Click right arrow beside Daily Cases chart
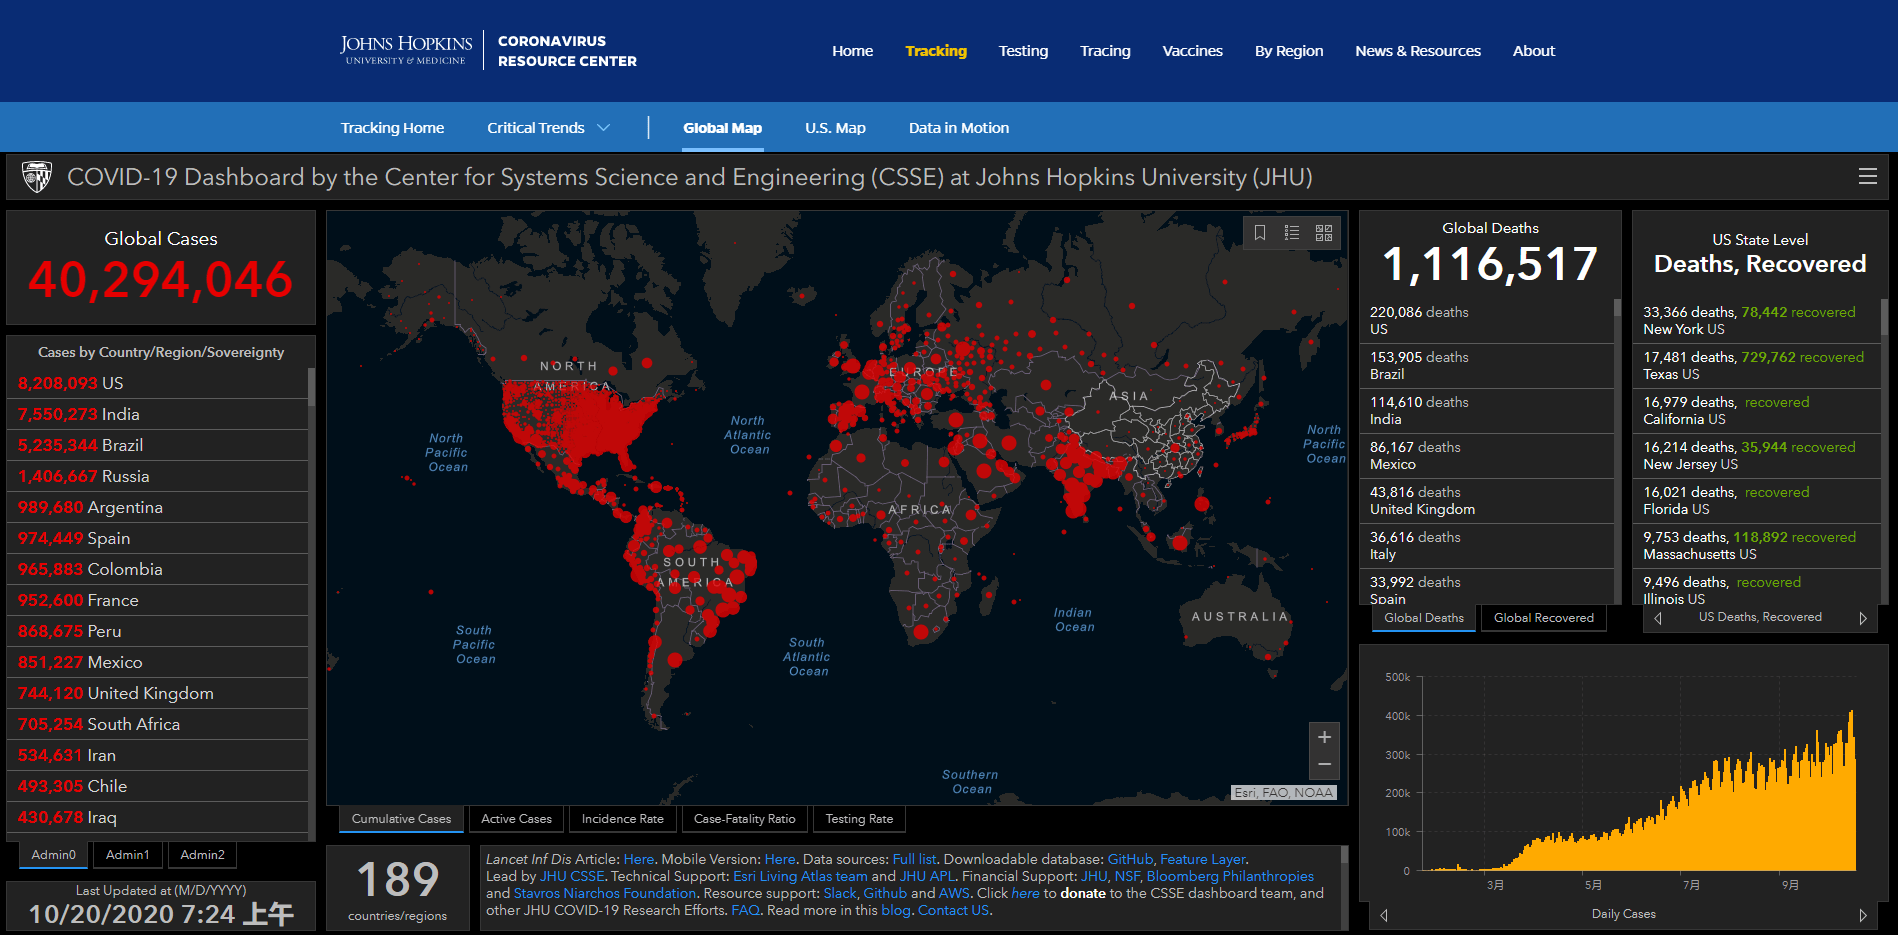 [x=1863, y=915]
